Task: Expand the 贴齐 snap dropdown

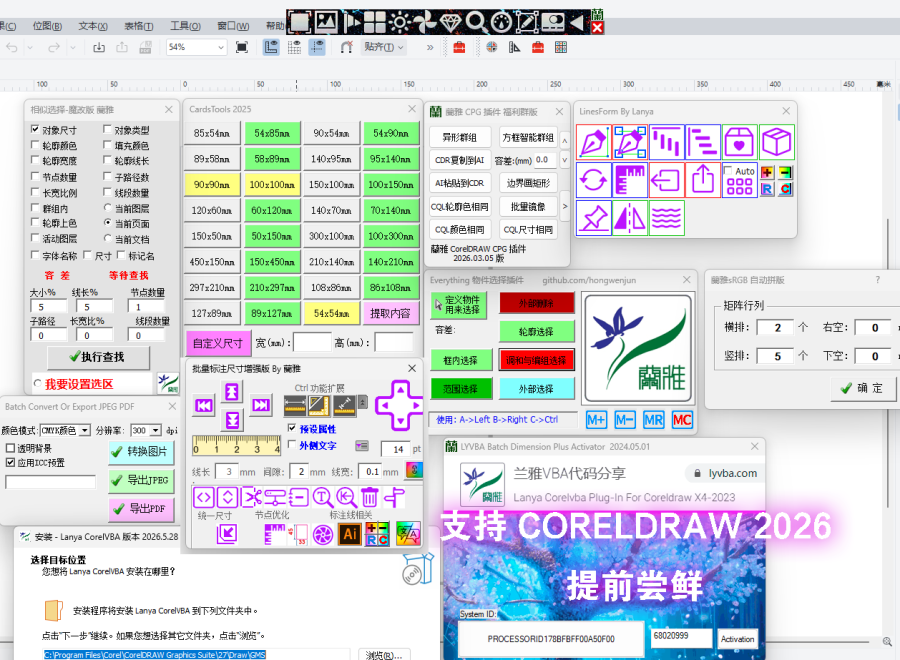Action: (x=401, y=47)
